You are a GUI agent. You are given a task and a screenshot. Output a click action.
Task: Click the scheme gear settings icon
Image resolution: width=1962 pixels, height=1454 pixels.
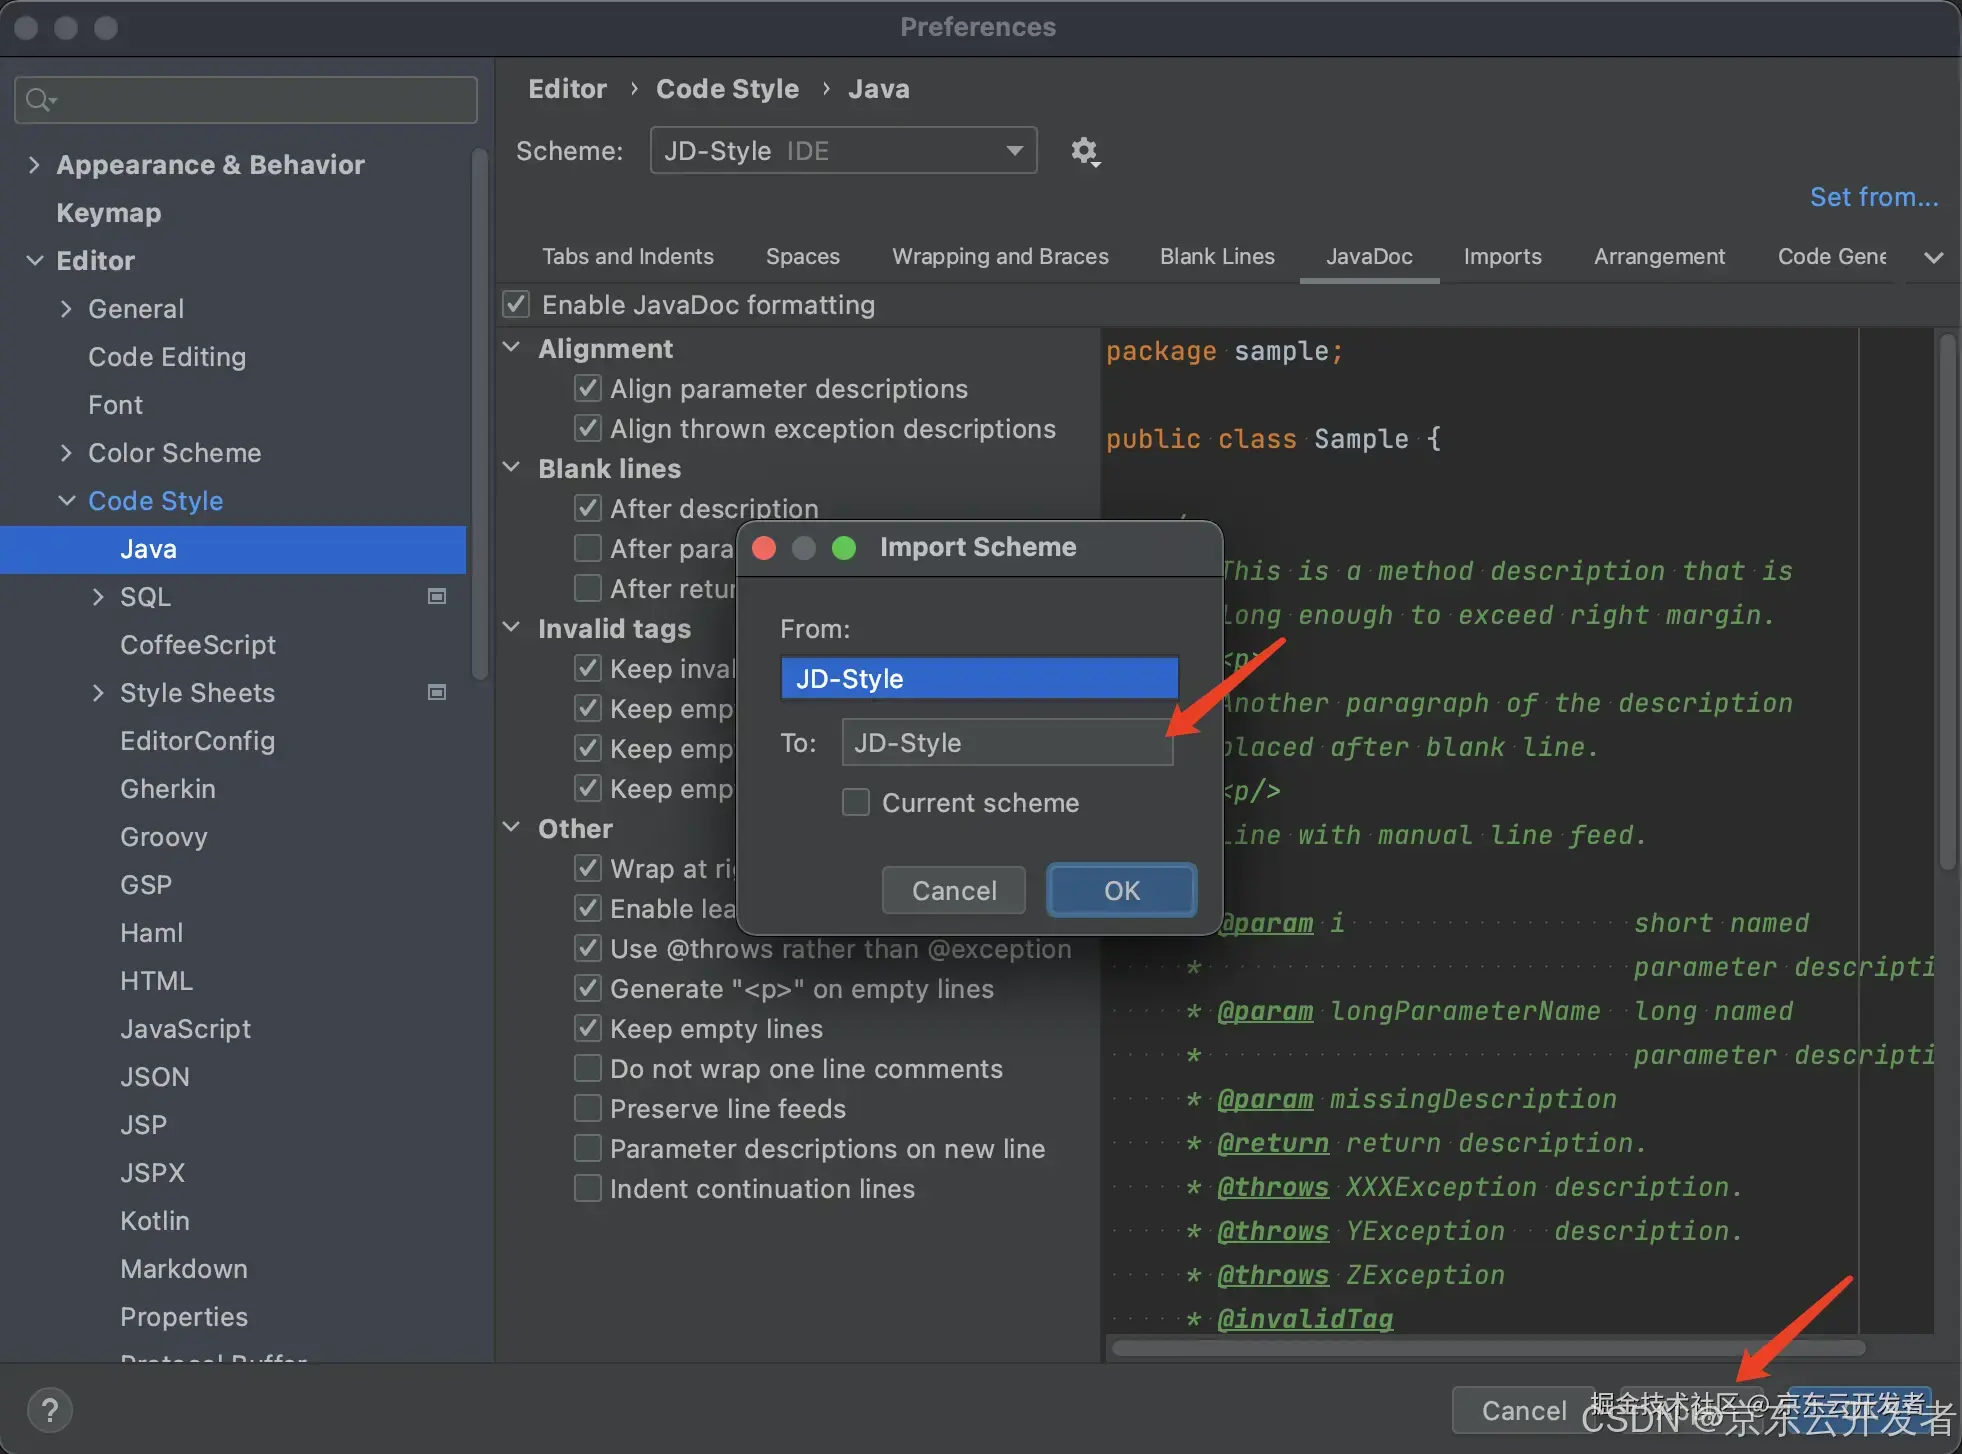coord(1084,151)
